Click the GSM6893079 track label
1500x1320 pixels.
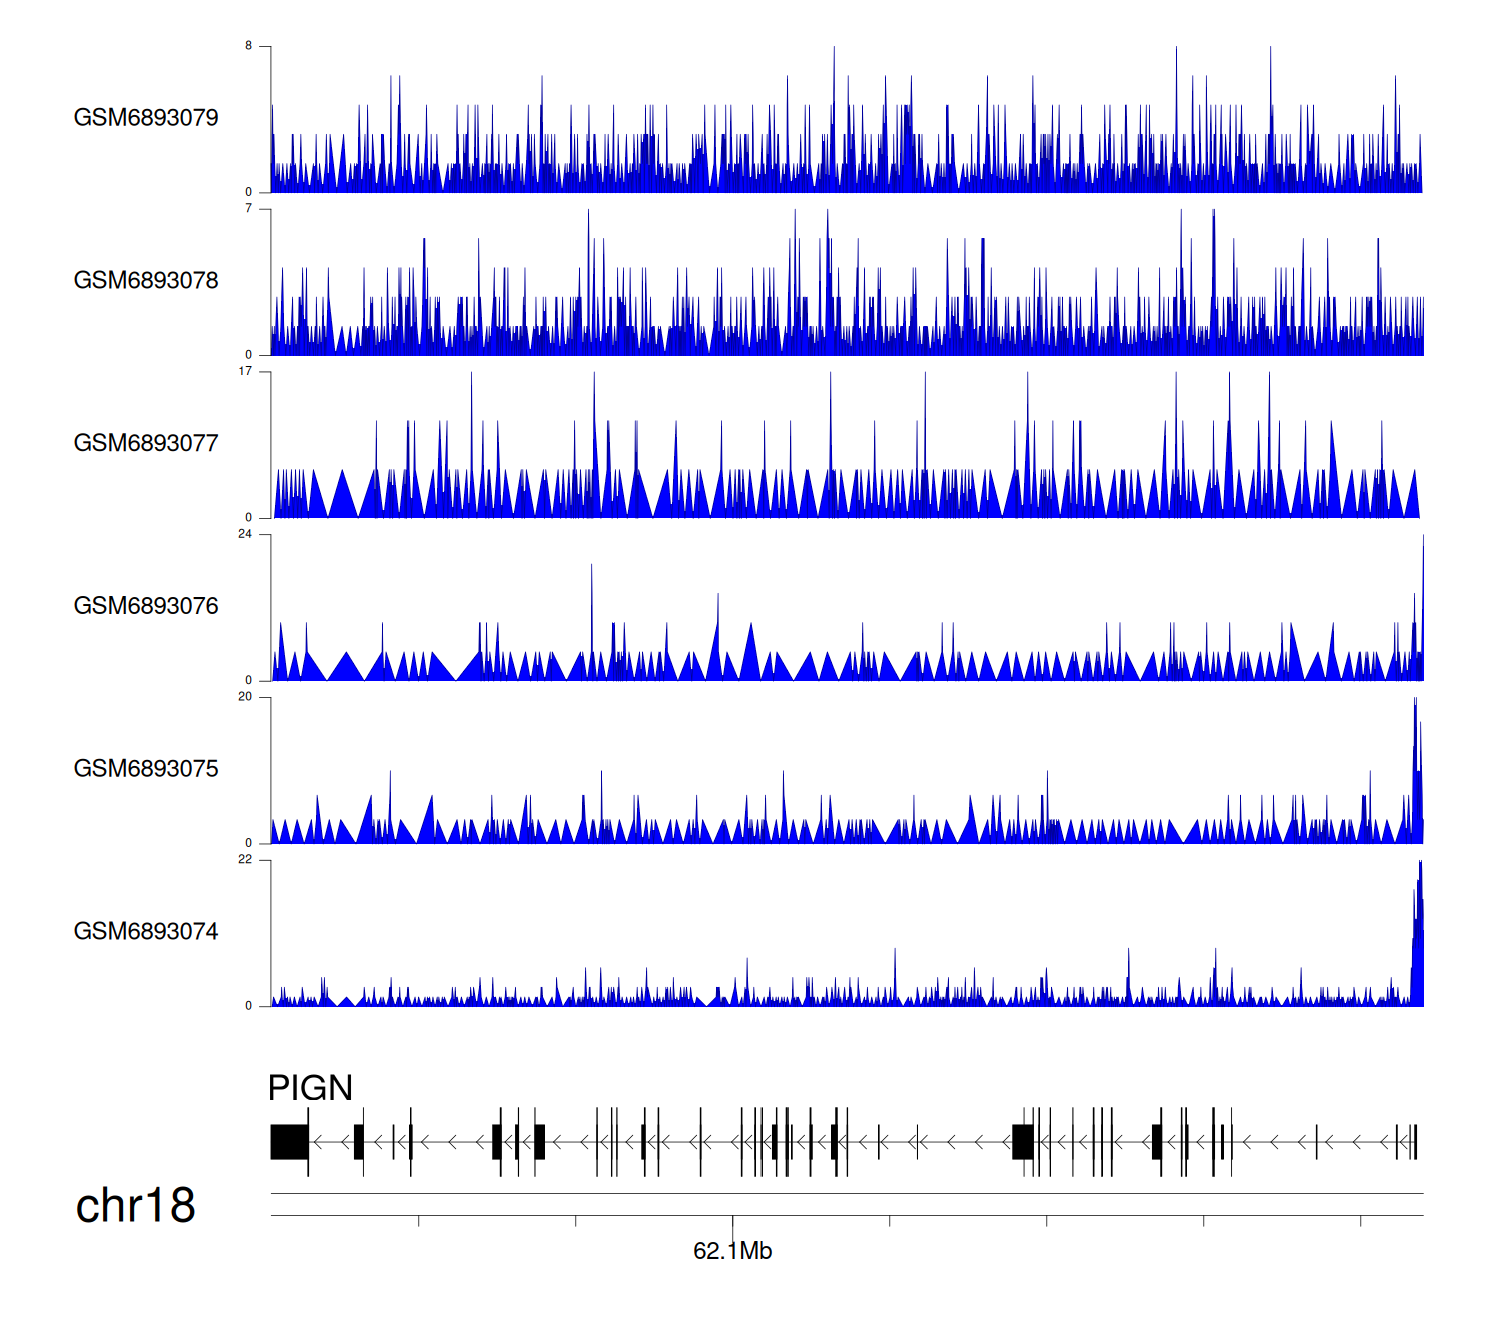tap(146, 118)
